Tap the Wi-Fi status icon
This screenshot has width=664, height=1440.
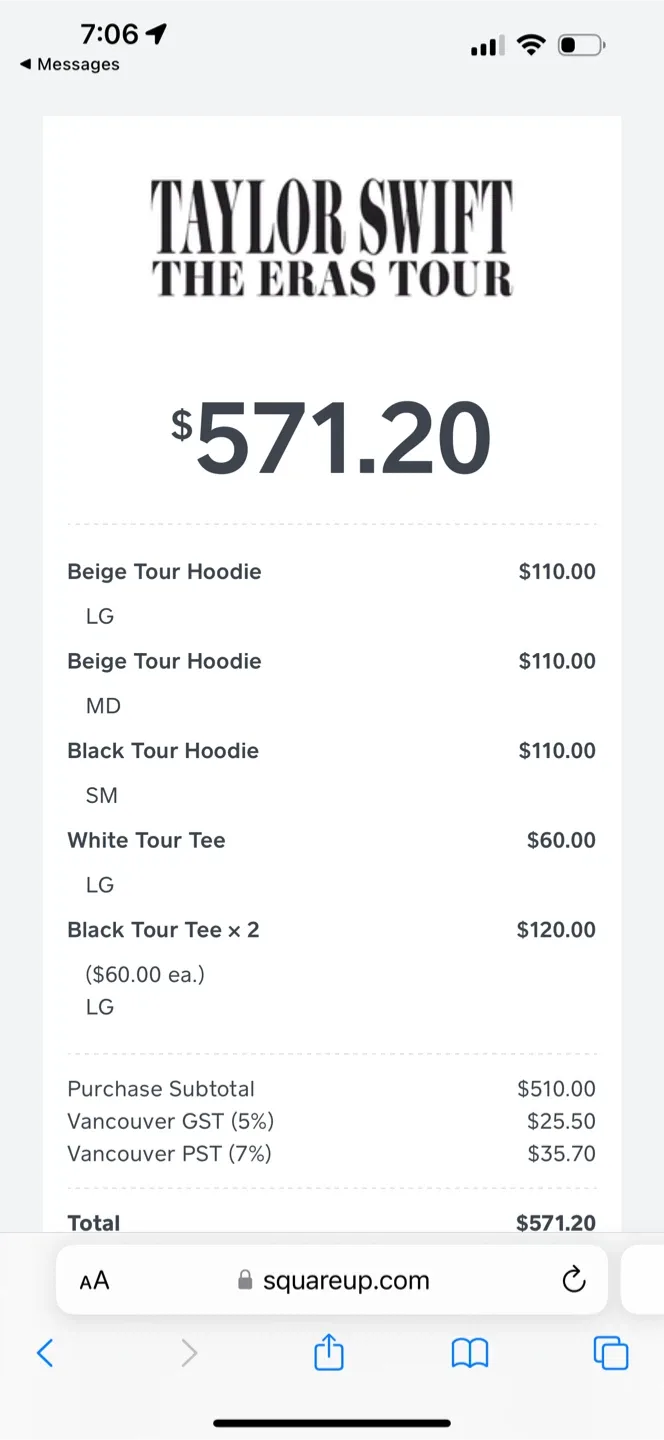click(531, 45)
